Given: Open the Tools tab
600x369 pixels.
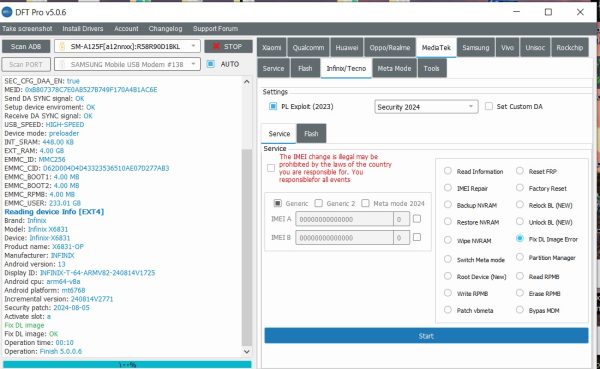Looking at the screenshot, I should click(x=431, y=68).
